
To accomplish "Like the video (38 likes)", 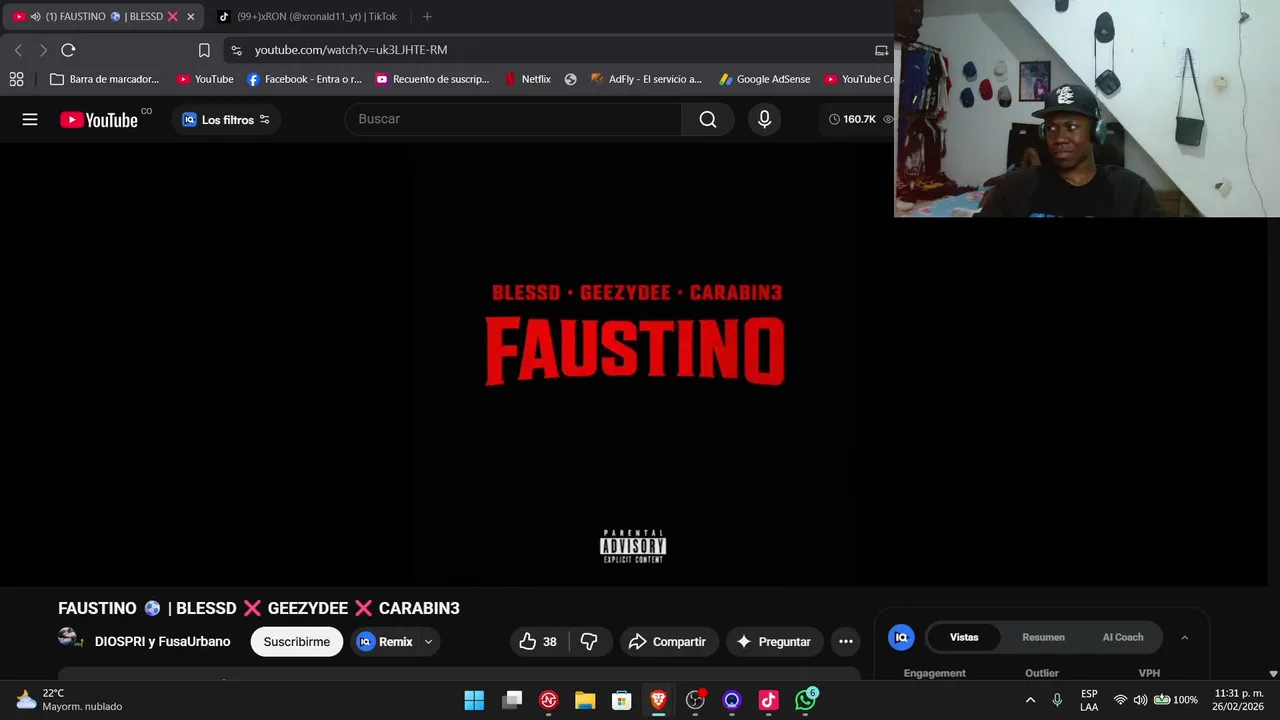I will (x=539, y=642).
